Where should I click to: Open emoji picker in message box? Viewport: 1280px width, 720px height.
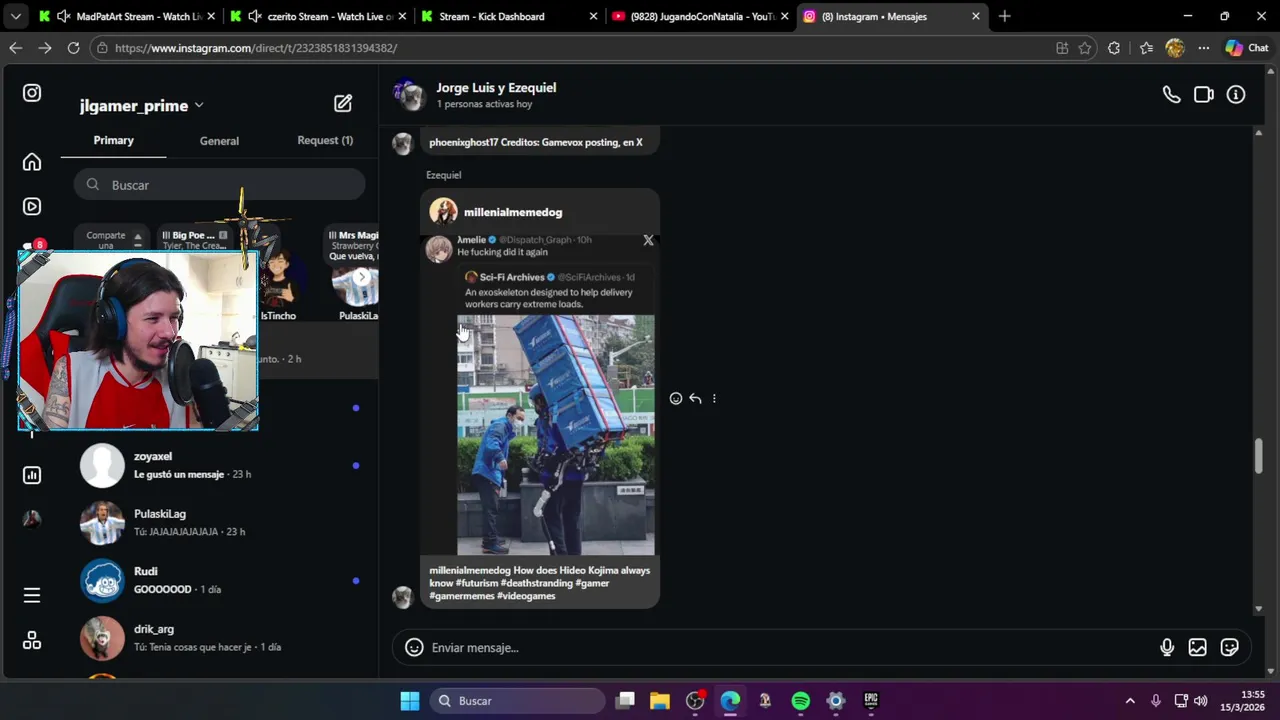pos(414,648)
